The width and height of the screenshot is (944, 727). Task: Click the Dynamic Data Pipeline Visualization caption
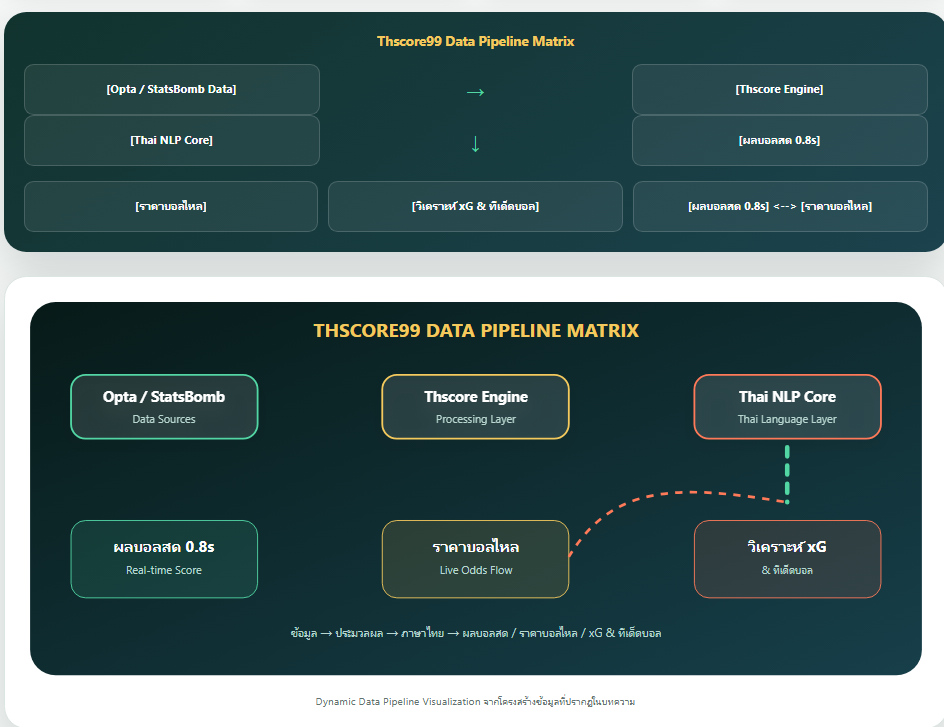pos(476,702)
